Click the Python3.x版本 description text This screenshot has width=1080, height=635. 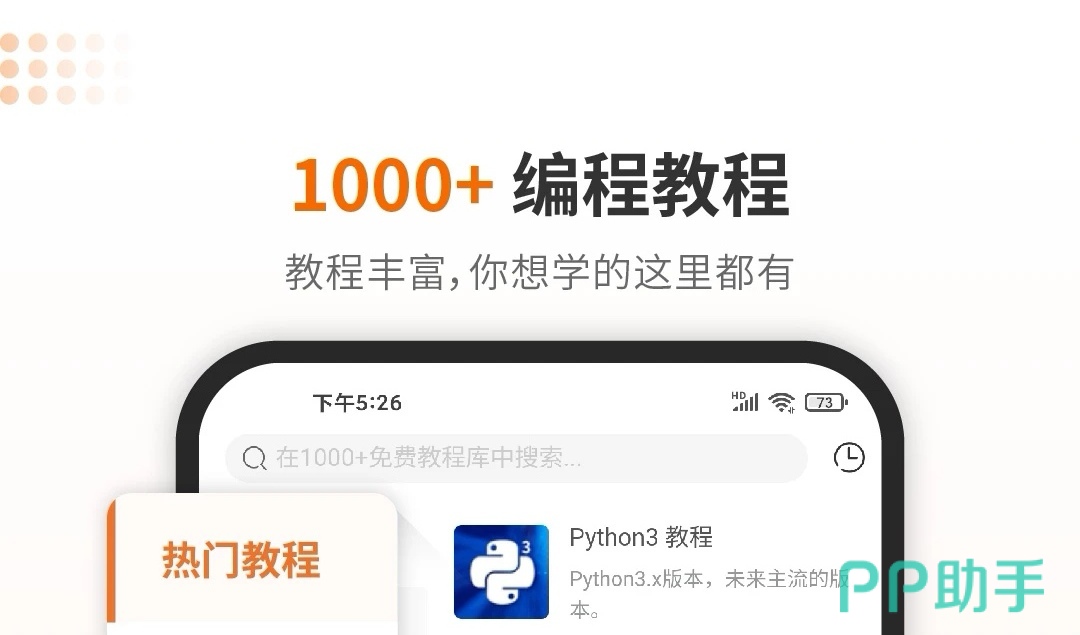click(x=709, y=593)
